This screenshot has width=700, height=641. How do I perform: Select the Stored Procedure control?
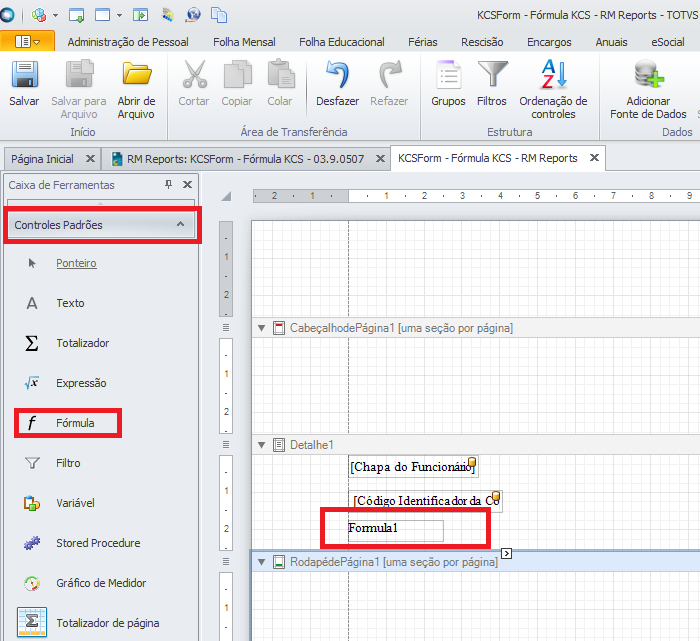(x=98, y=543)
